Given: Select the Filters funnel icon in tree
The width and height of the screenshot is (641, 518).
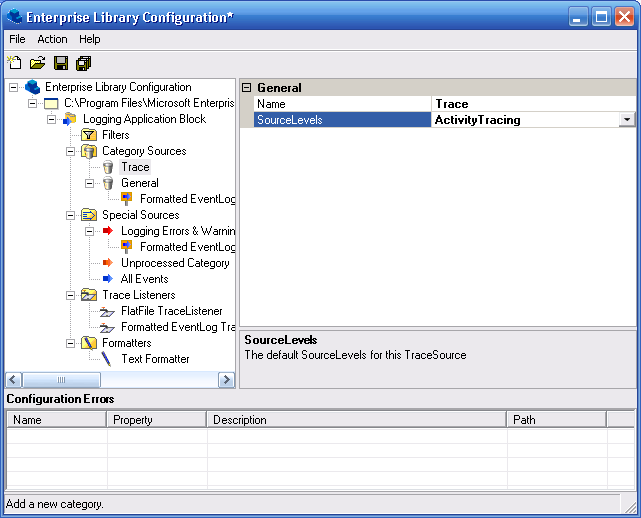Looking at the screenshot, I should pyautogui.click(x=89, y=135).
